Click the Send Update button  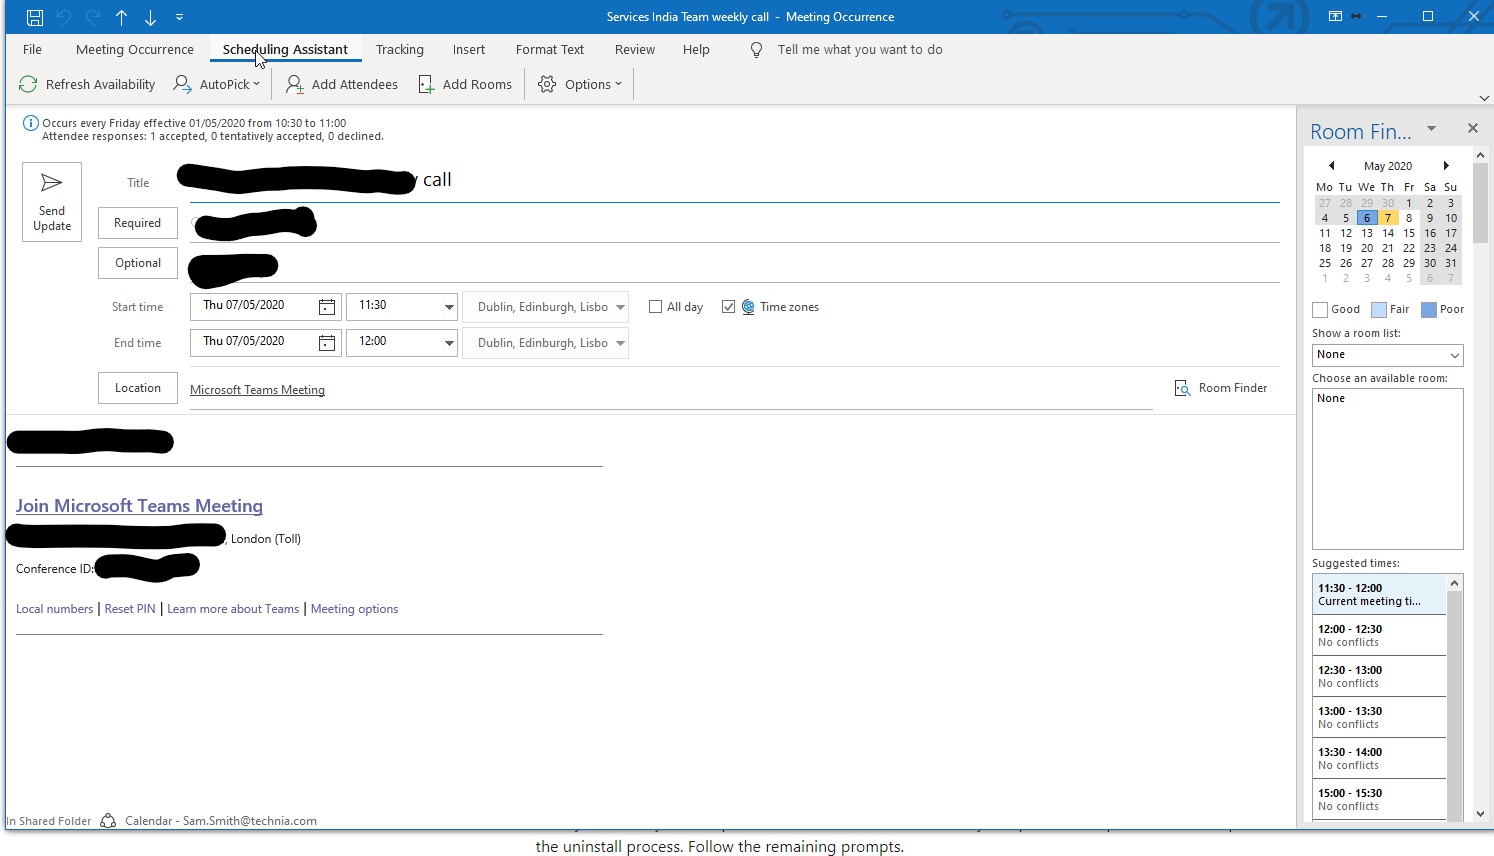tap(52, 202)
